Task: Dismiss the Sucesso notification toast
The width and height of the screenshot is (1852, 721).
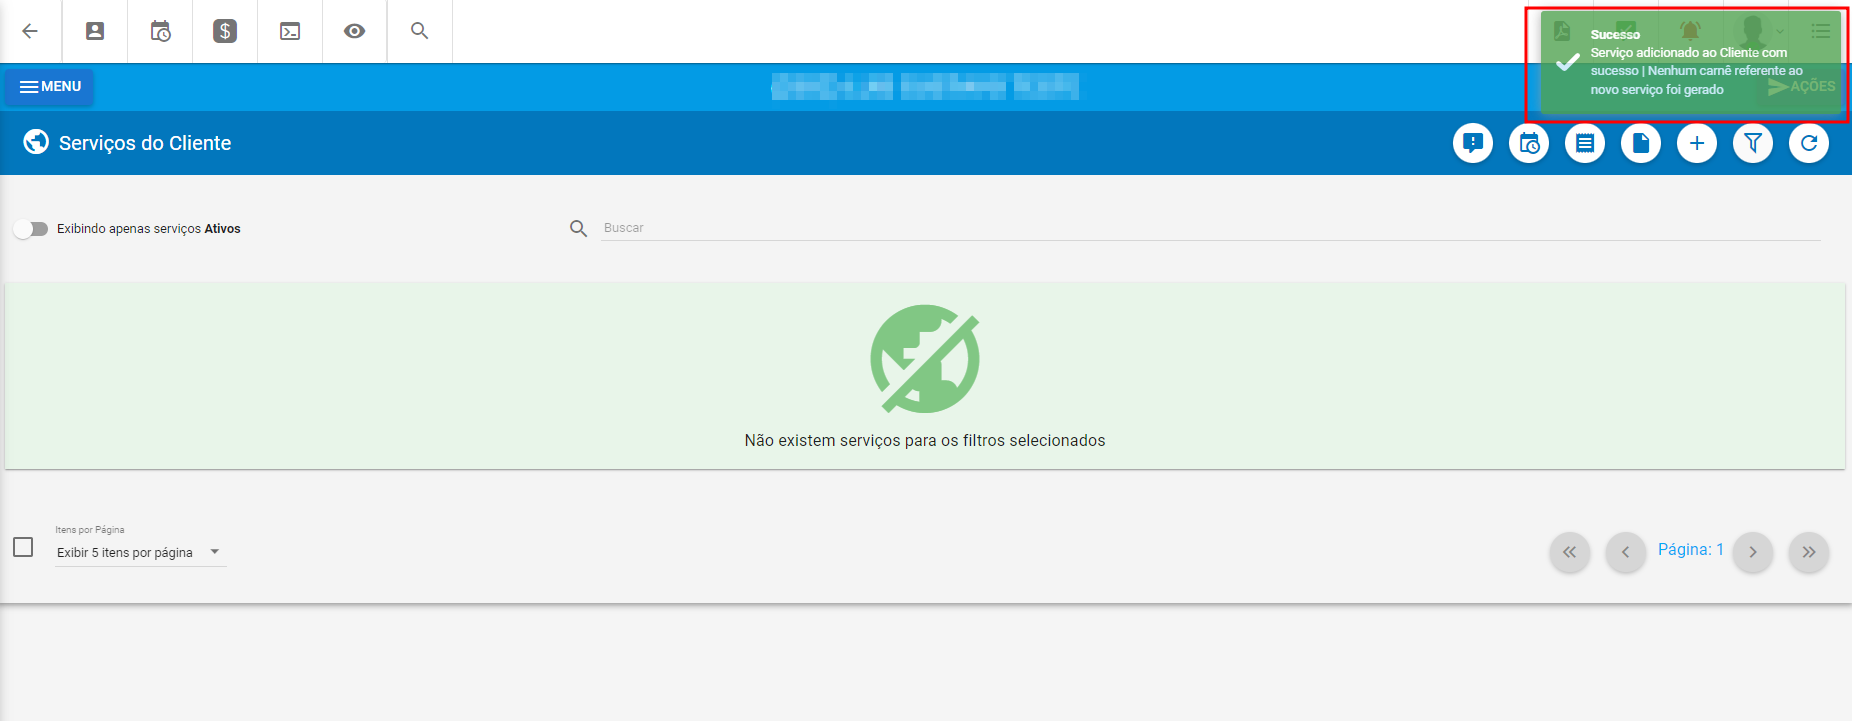Action: click(x=1690, y=62)
